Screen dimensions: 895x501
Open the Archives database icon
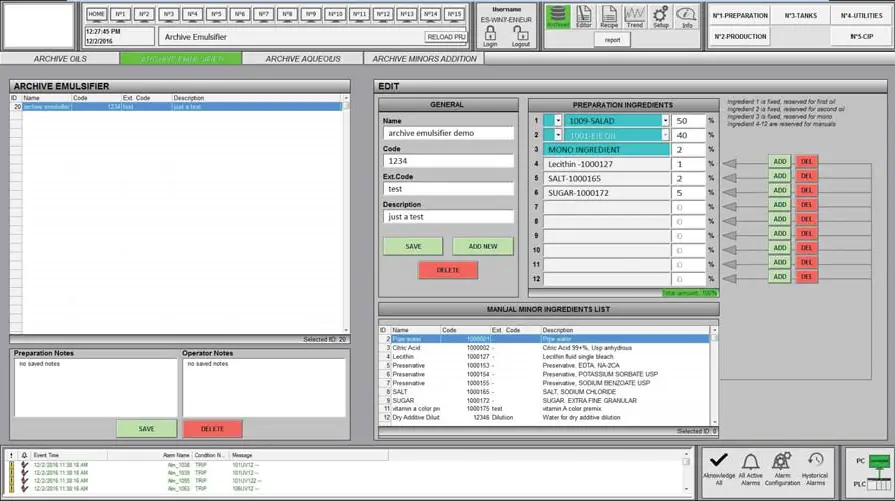[558, 16]
